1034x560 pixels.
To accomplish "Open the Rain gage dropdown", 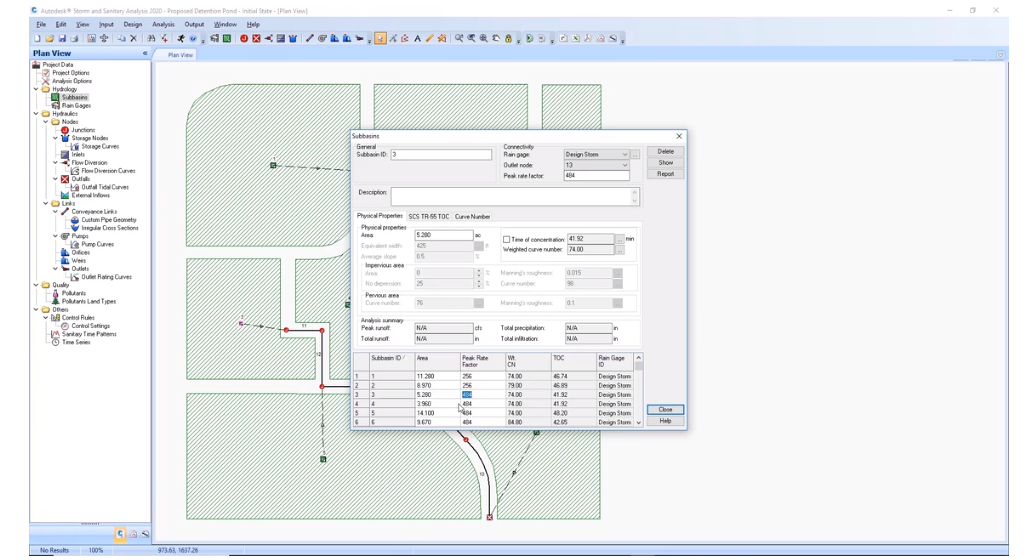I will tap(624, 154).
